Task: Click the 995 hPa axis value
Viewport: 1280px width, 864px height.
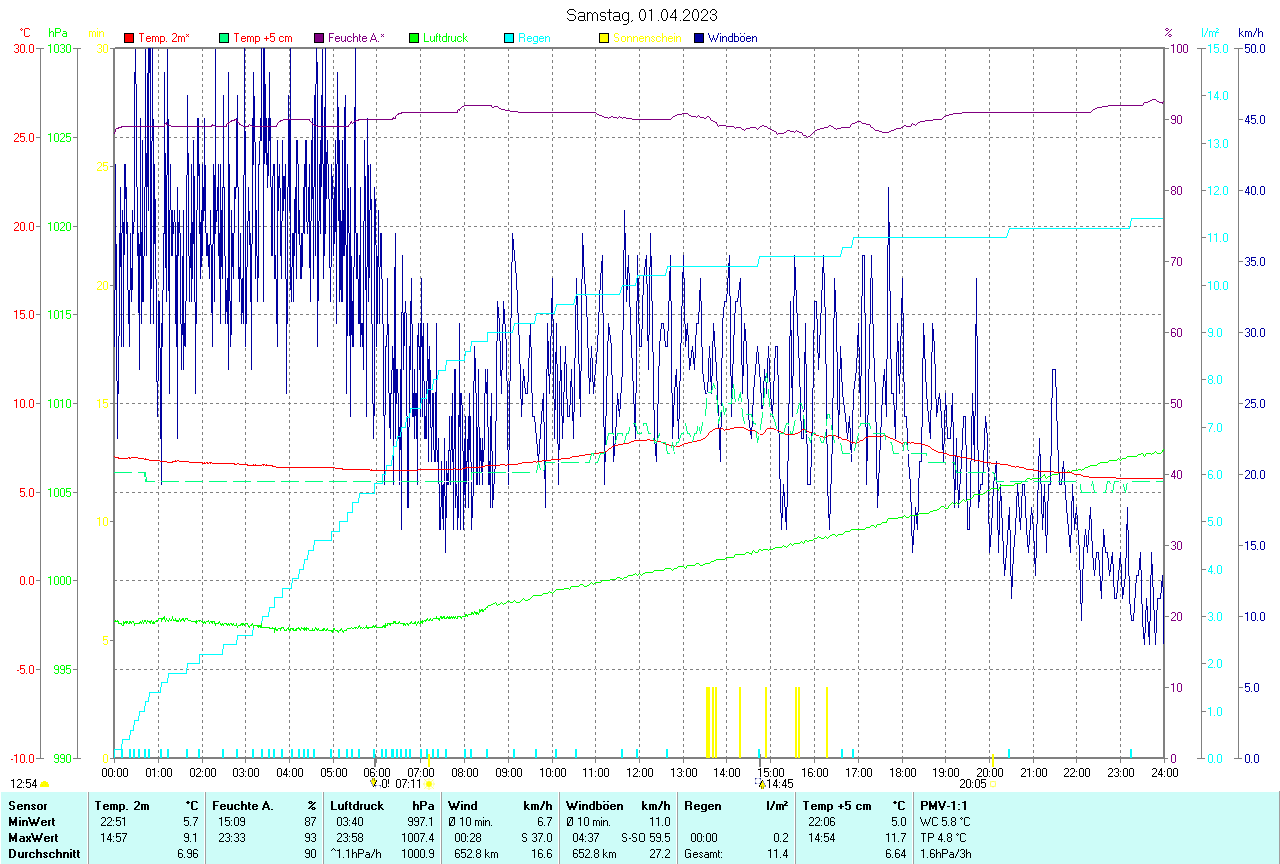Action: click(61, 669)
